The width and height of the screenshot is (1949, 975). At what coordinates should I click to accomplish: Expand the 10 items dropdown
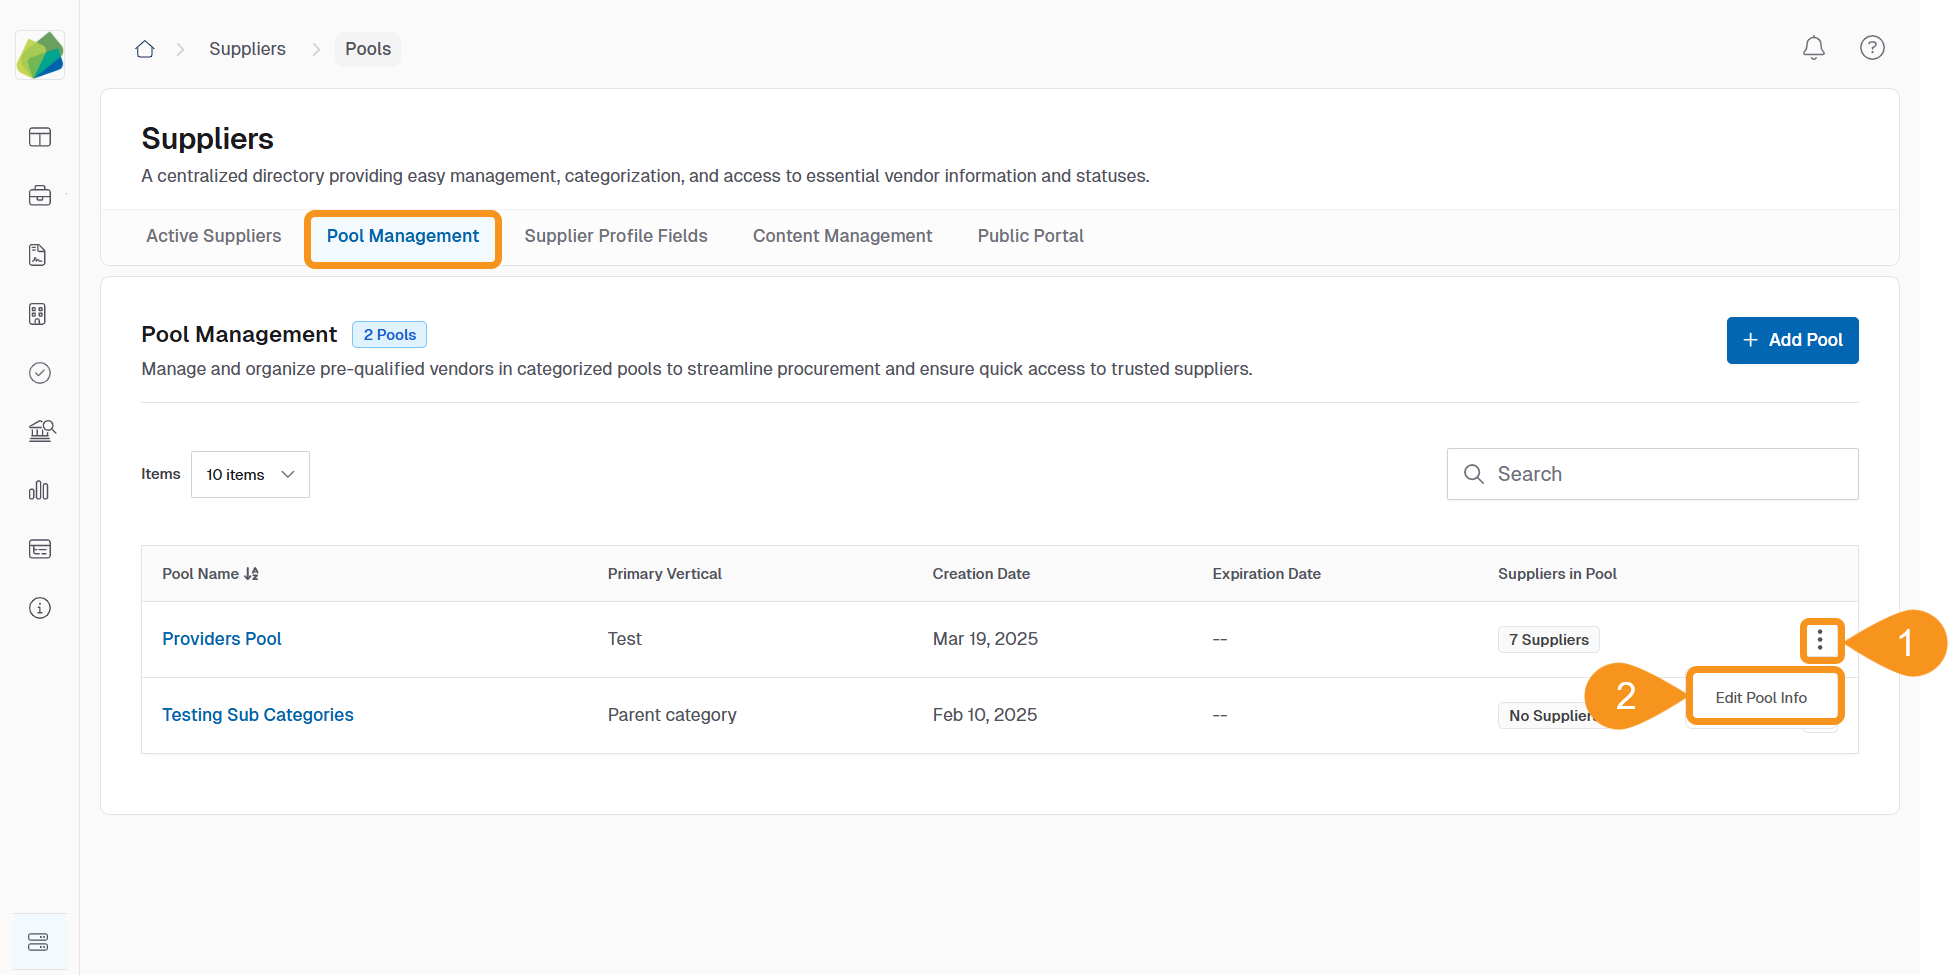tap(250, 474)
